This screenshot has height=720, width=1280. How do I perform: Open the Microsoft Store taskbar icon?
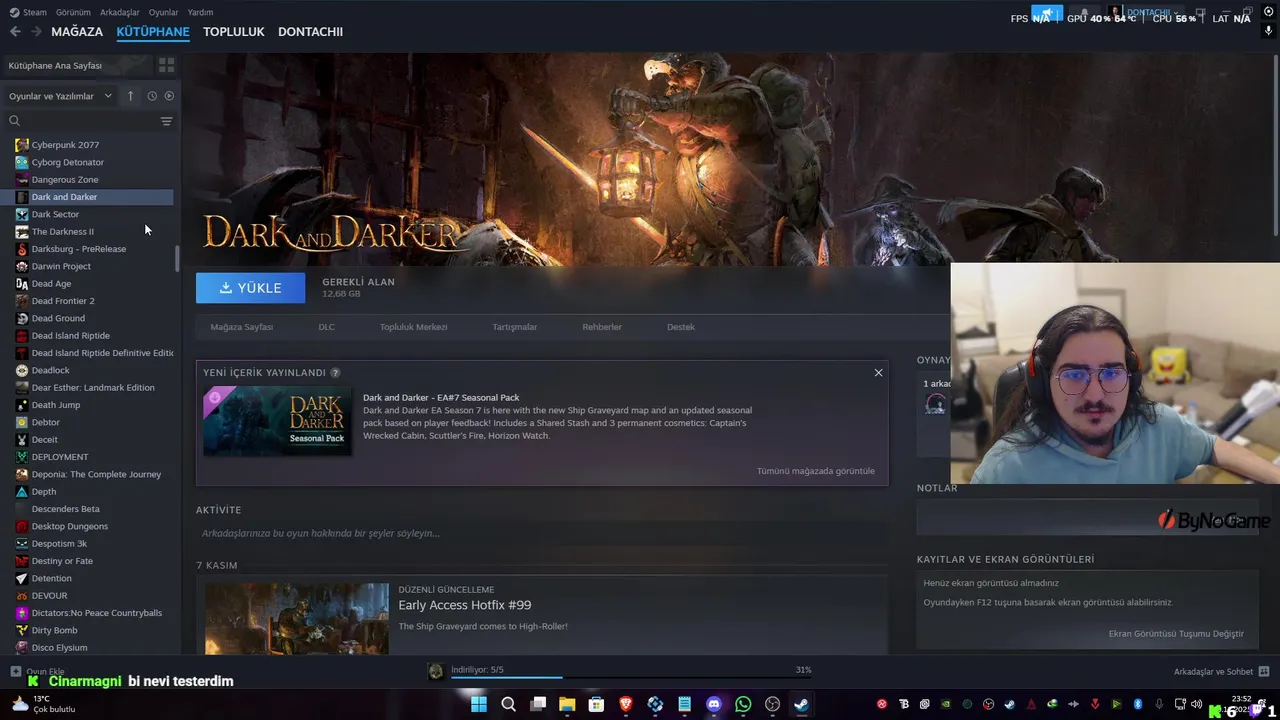[x=597, y=704]
